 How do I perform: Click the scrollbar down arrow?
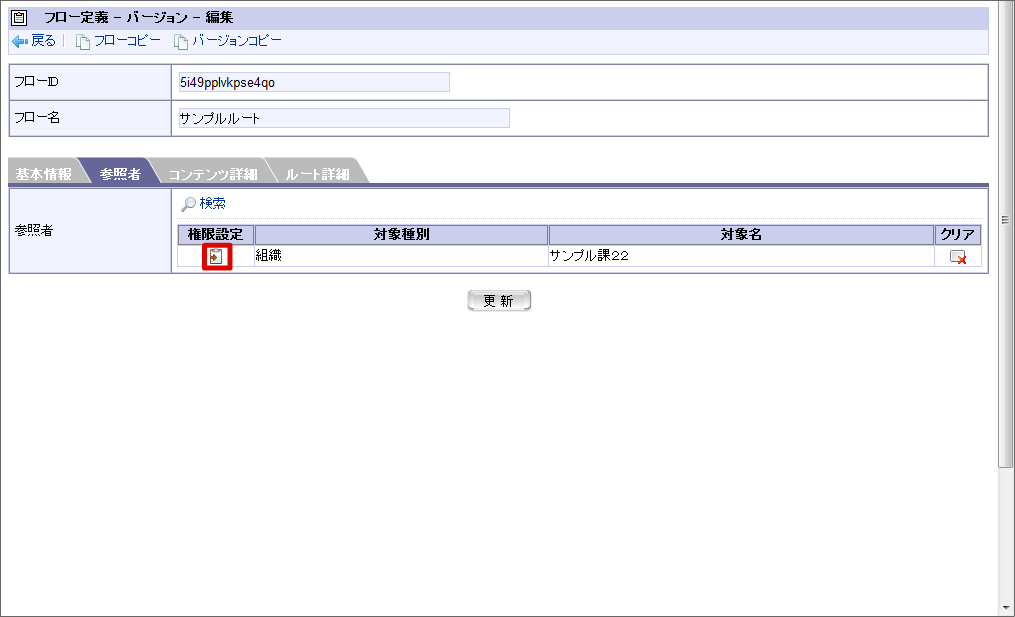[1006, 608]
